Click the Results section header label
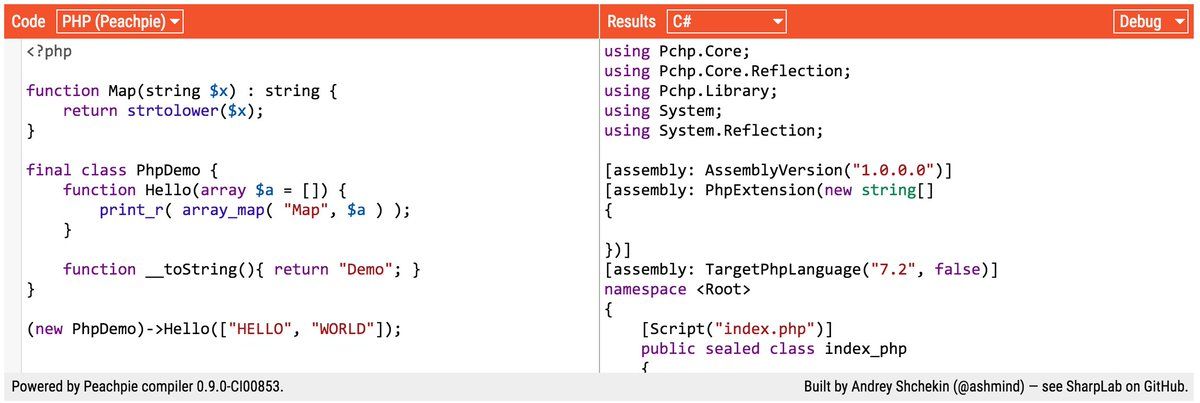This screenshot has width=1200, height=403. point(632,21)
